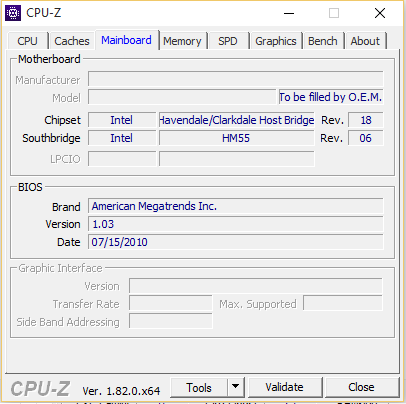This screenshot has height=404, width=406.
Task: Switch to the CPU tab
Action: [x=27, y=41]
